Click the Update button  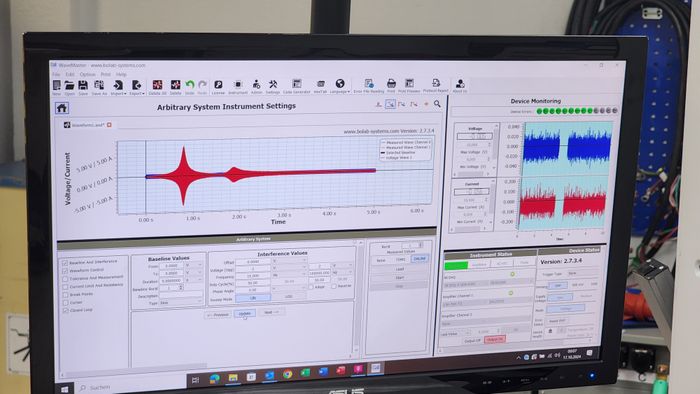pyautogui.click(x=245, y=314)
